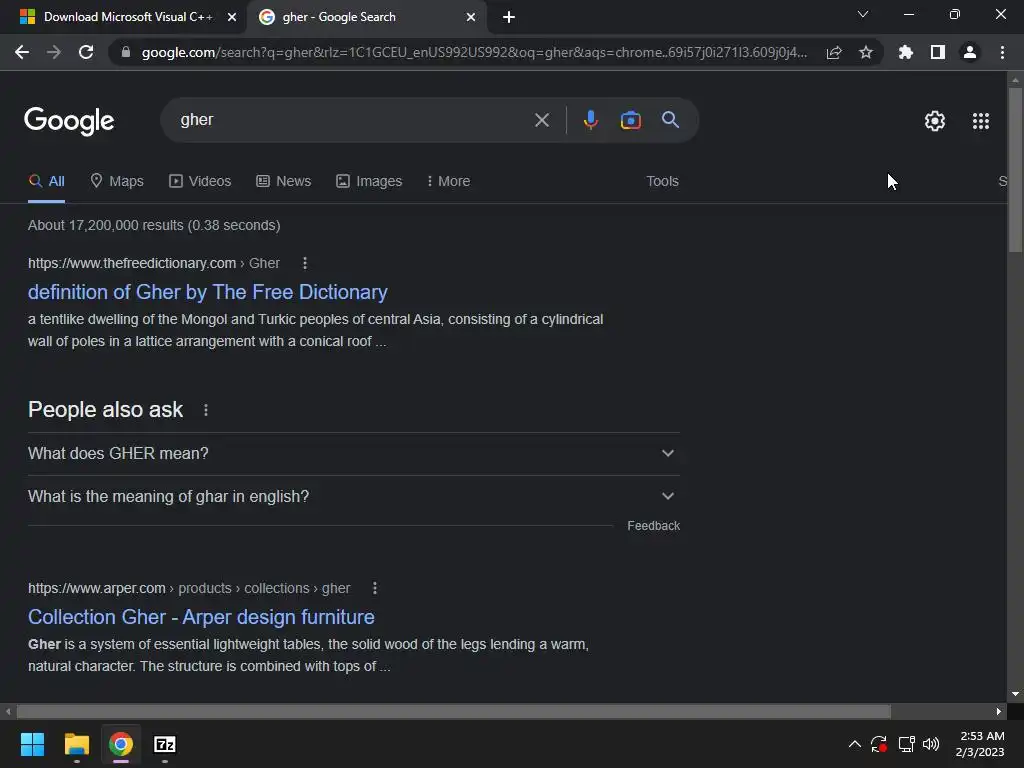Open 'definition of Gher by The Free Dictionary'
The width and height of the screenshot is (1024, 768).
(208, 292)
